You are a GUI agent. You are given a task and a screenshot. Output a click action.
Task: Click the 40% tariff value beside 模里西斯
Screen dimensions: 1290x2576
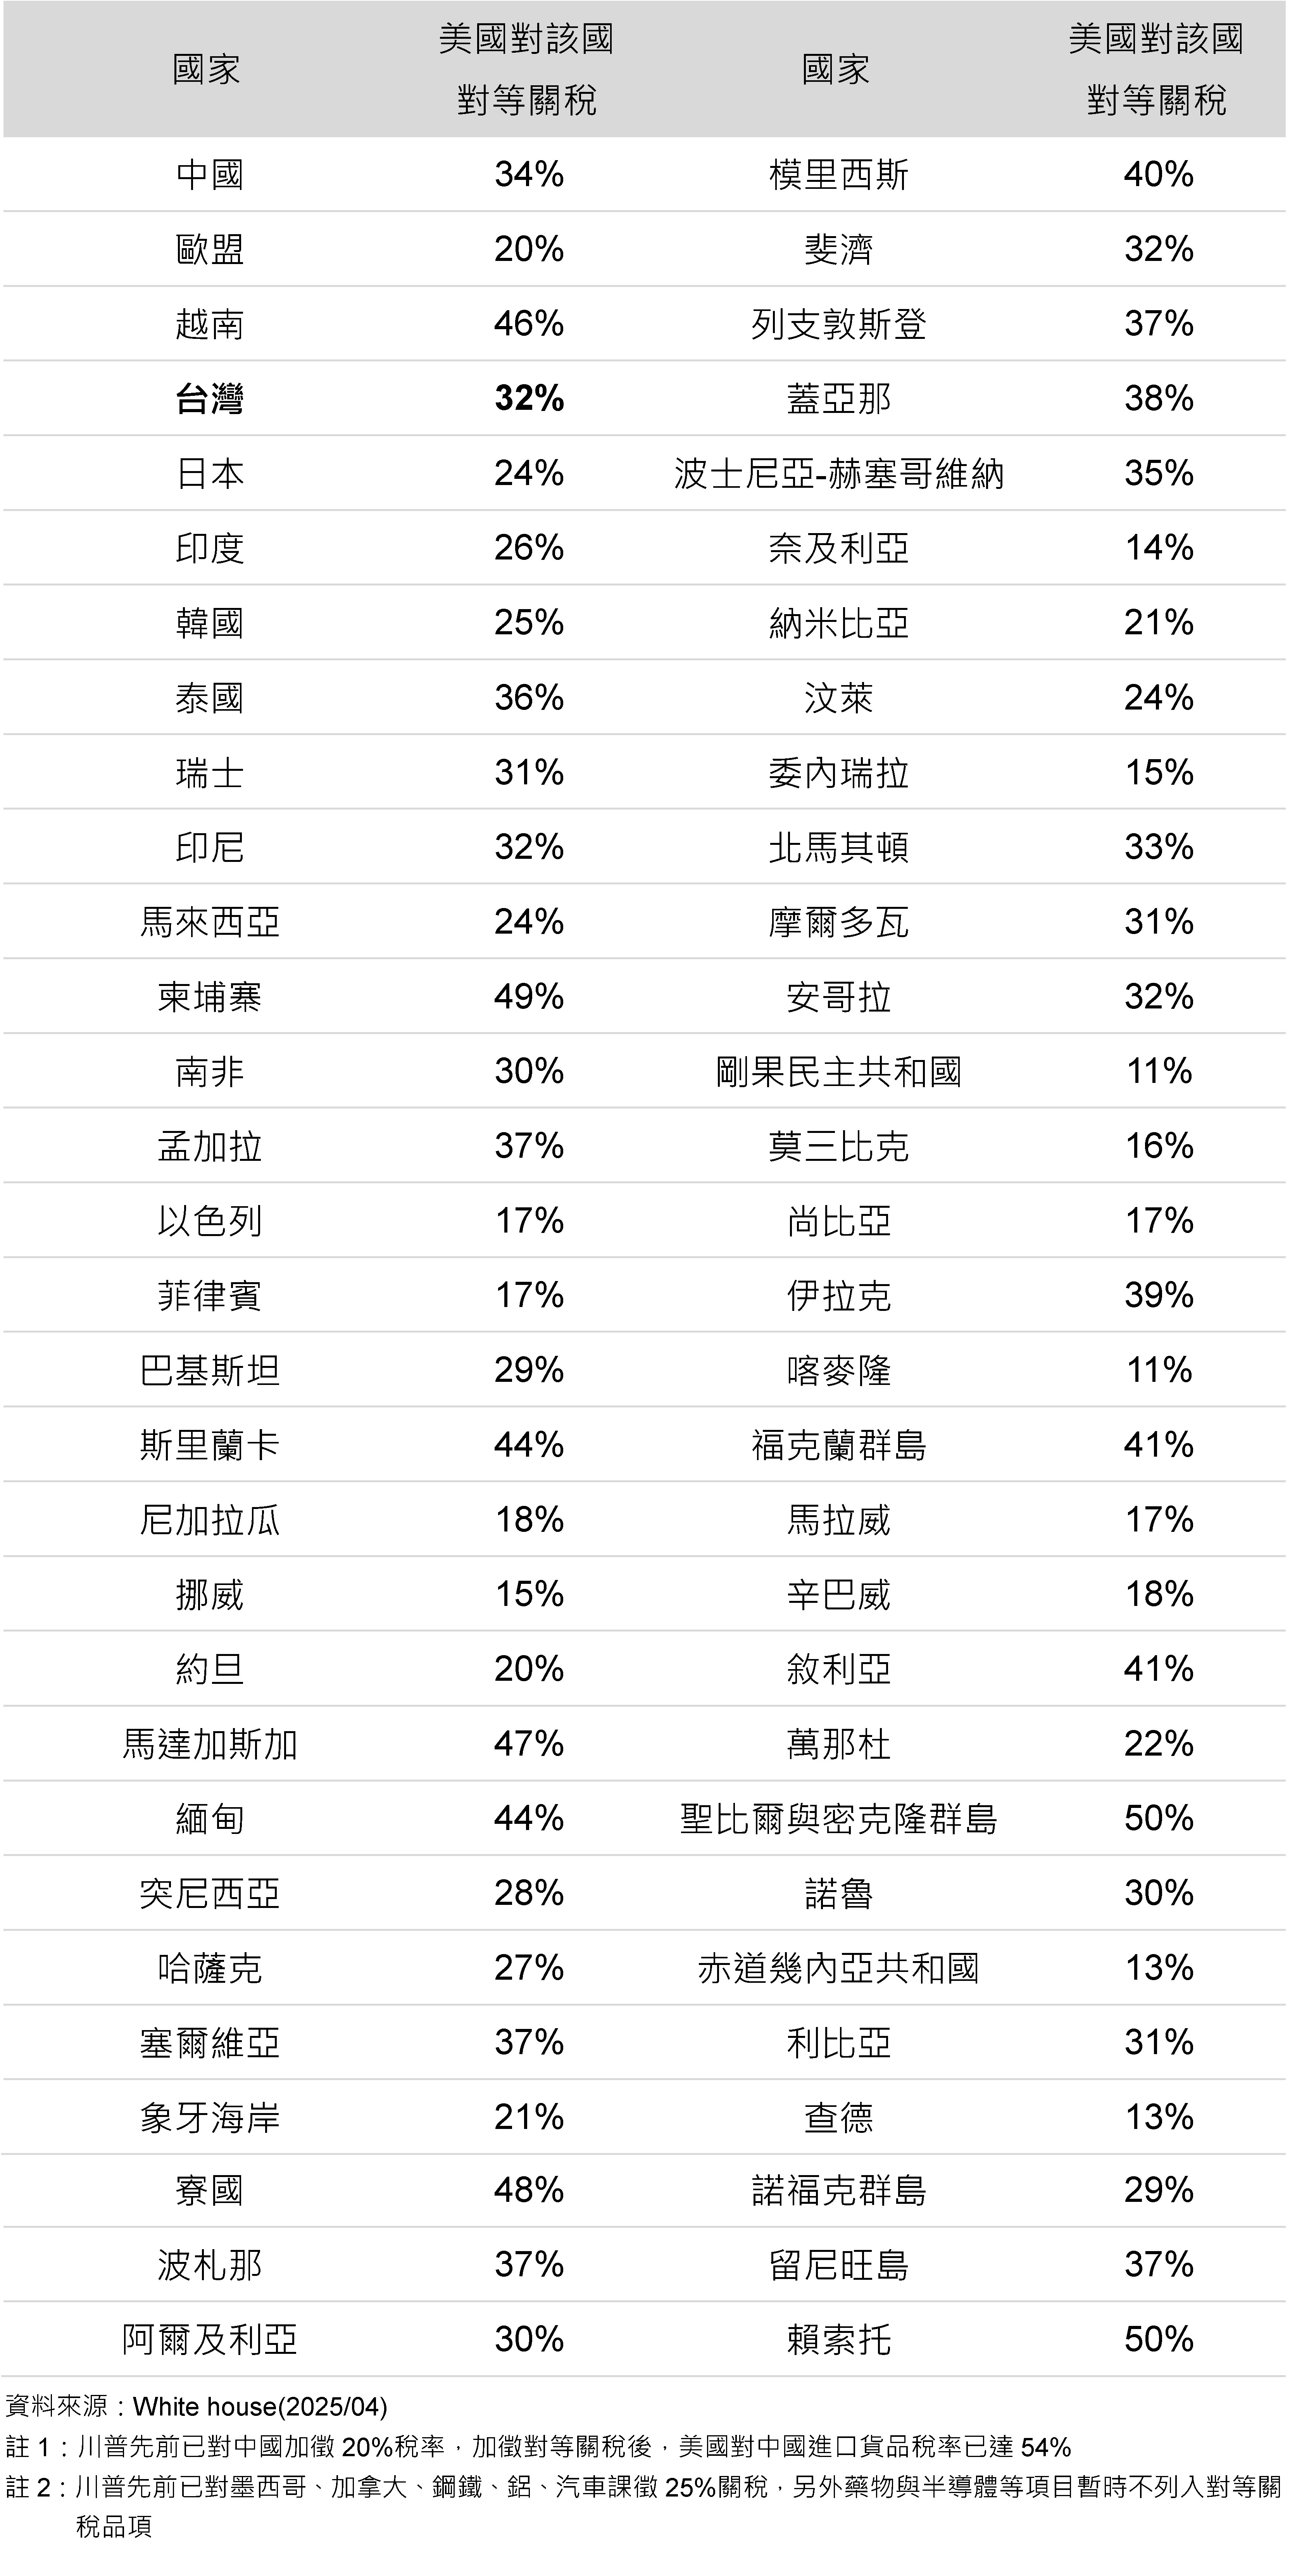1158,175
